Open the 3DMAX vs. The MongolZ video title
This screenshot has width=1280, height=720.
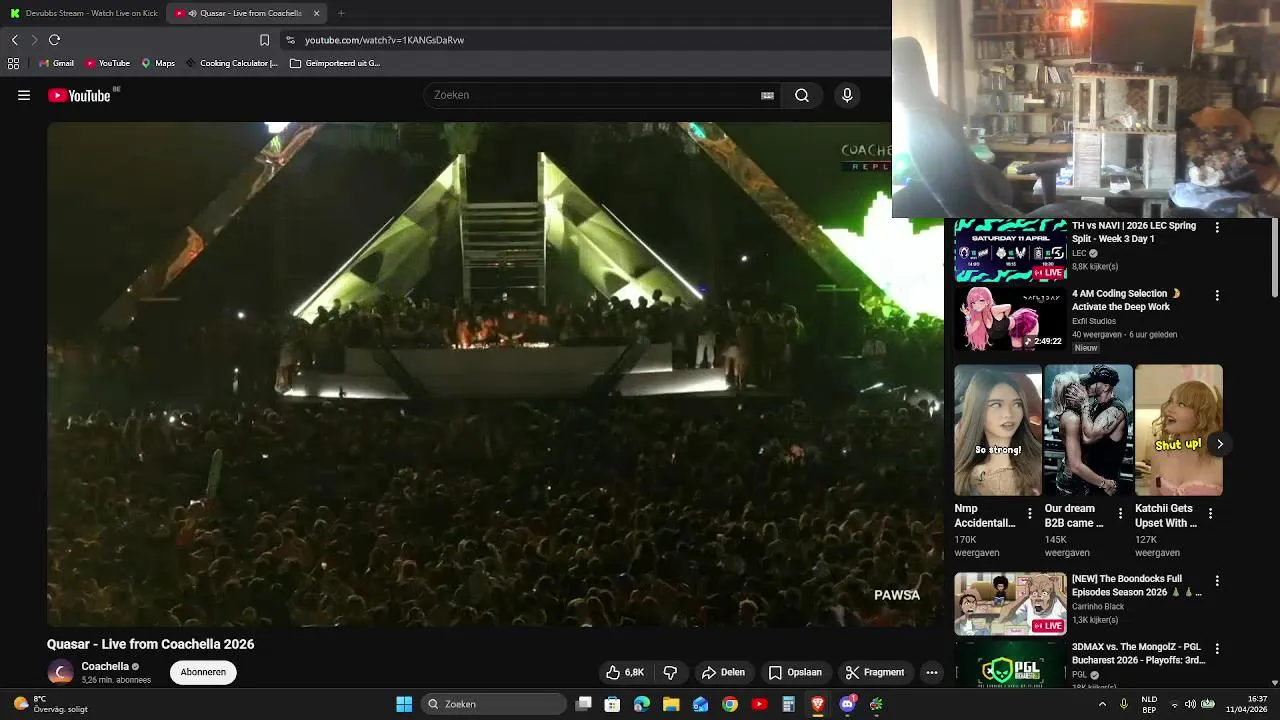[1137, 653]
